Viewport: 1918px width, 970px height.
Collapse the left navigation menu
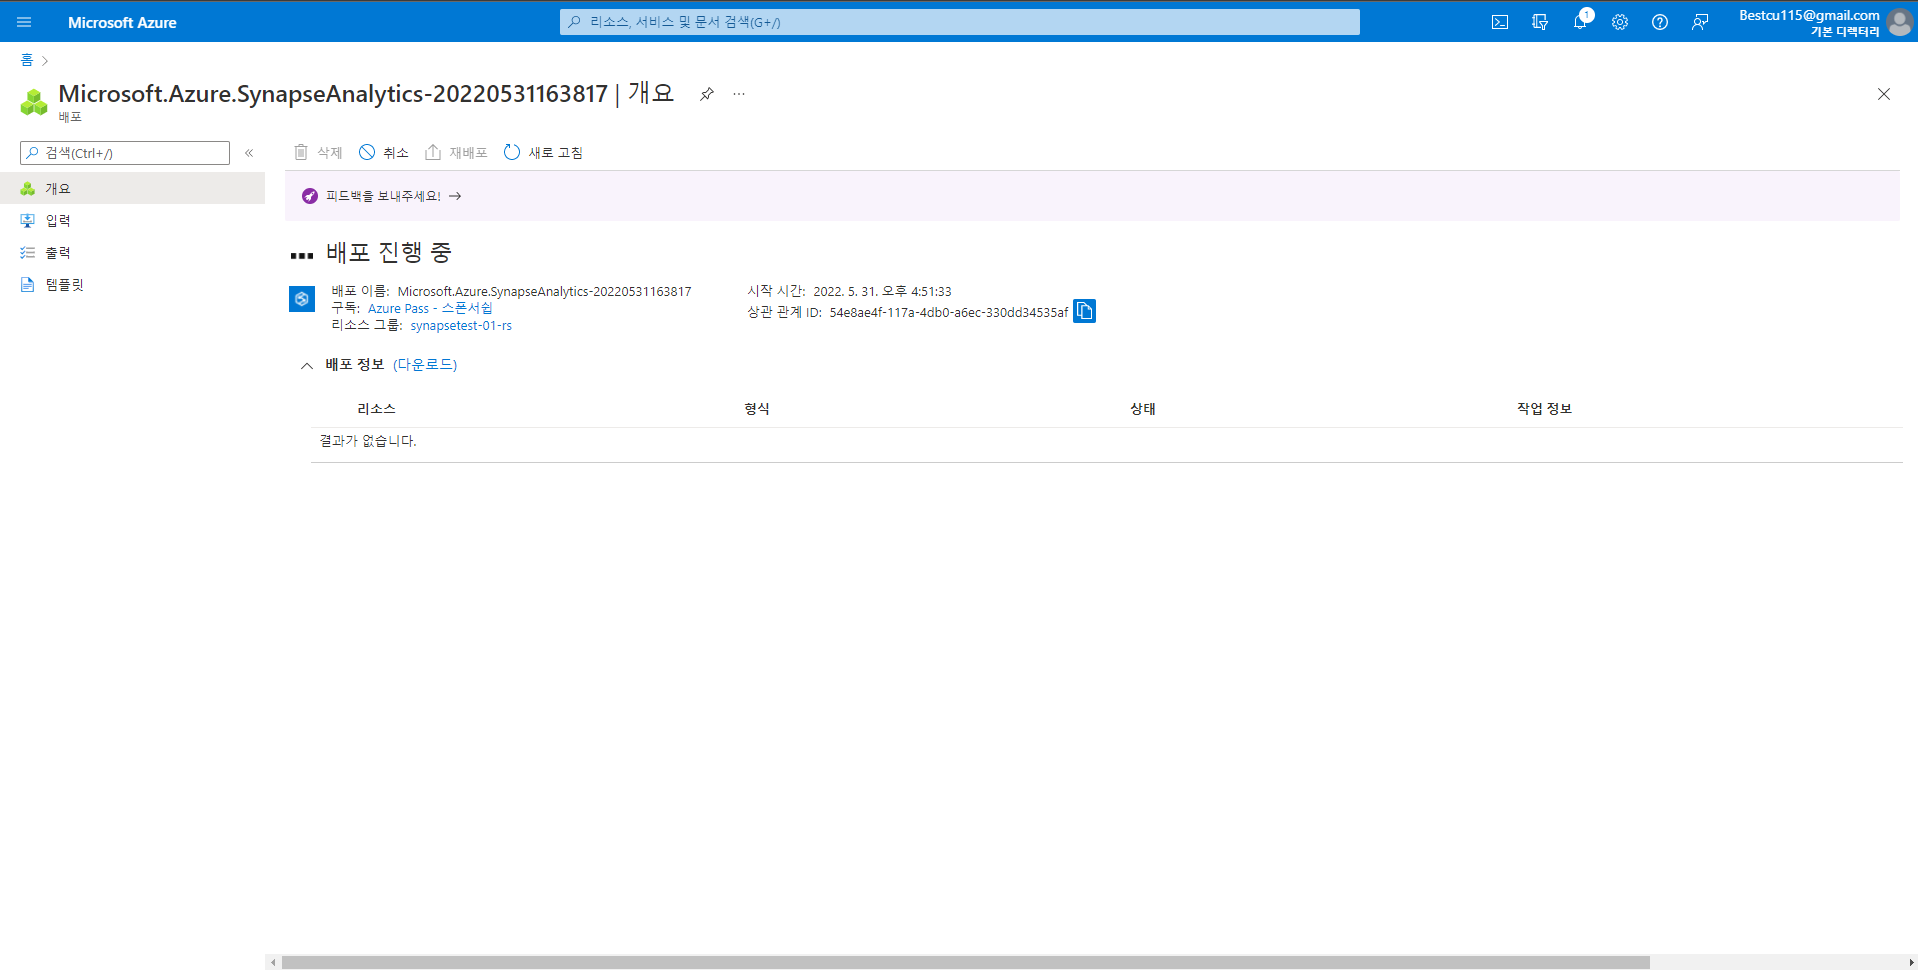tap(249, 153)
